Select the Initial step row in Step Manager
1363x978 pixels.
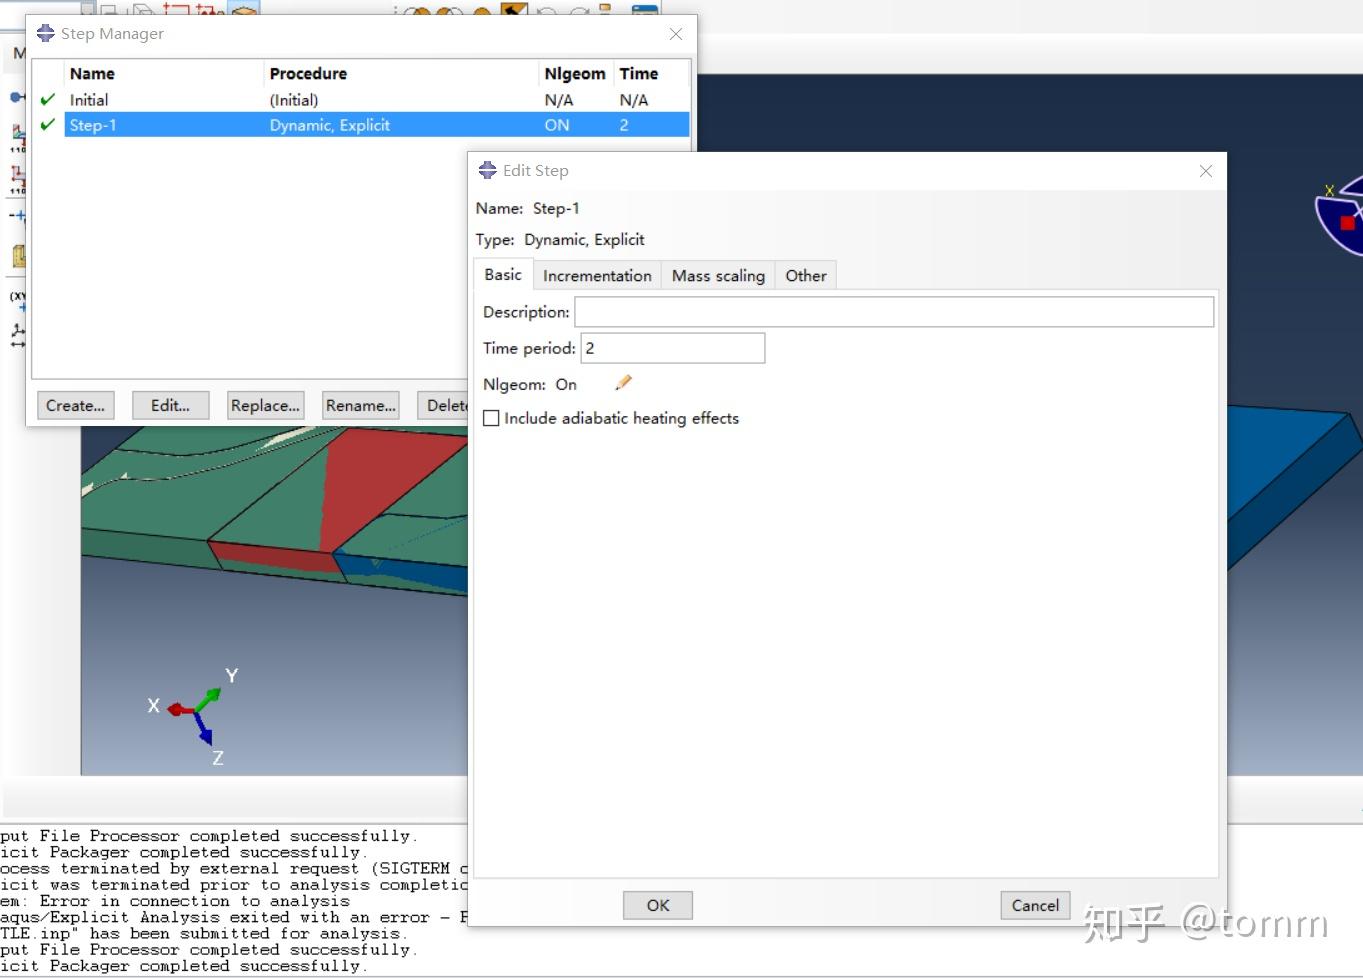(150, 99)
